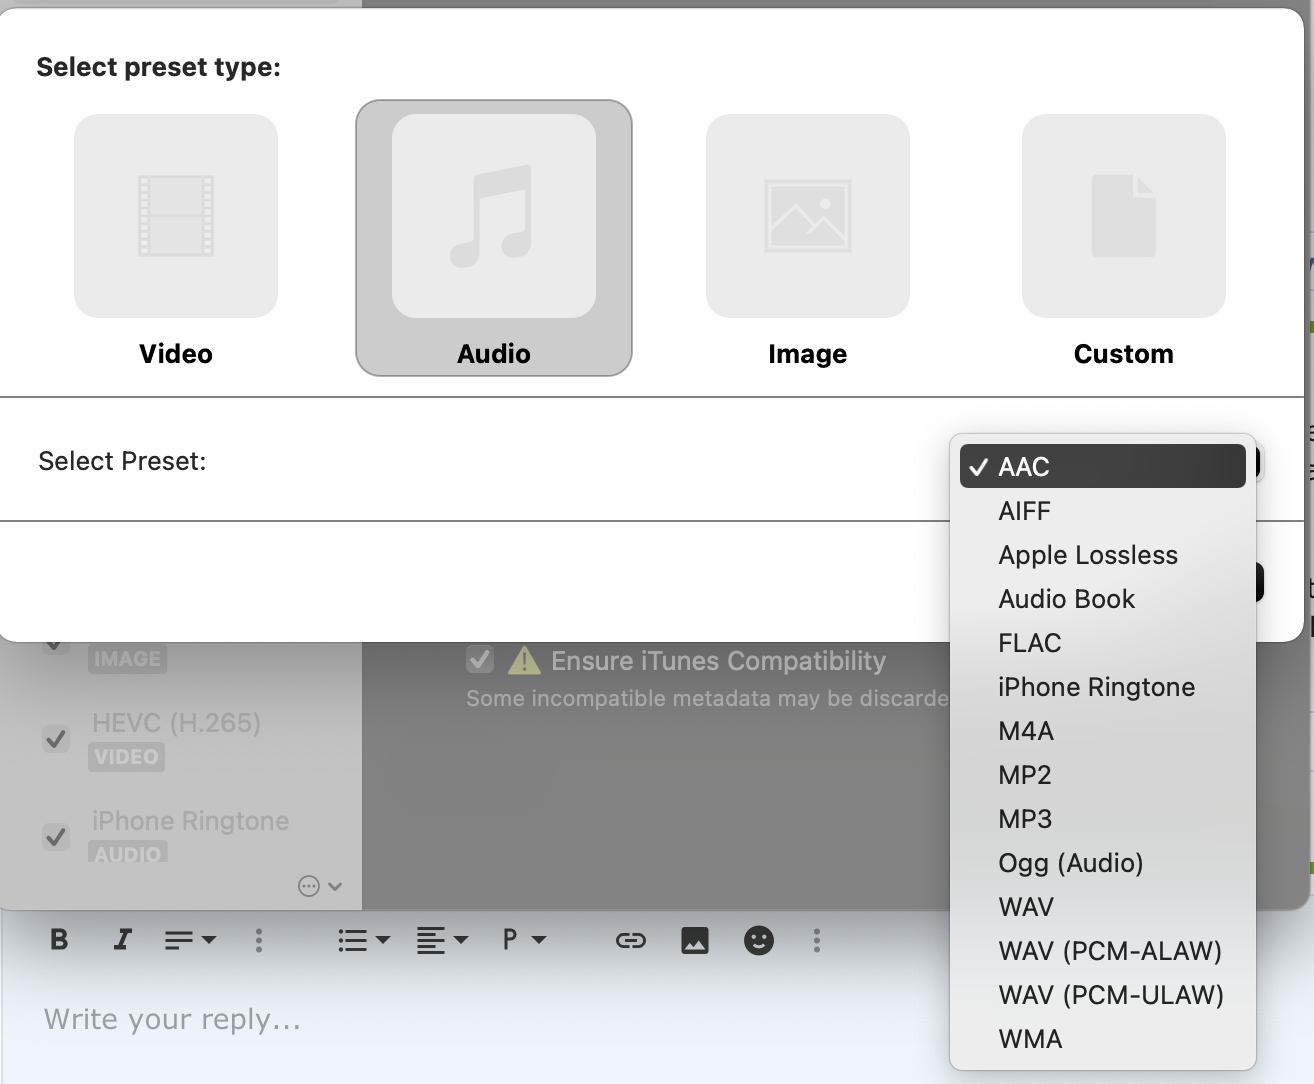This screenshot has width=1314, height=1084.
Task: Uncheck the HEVC (H.265) preset
Action: pos(56,739)
